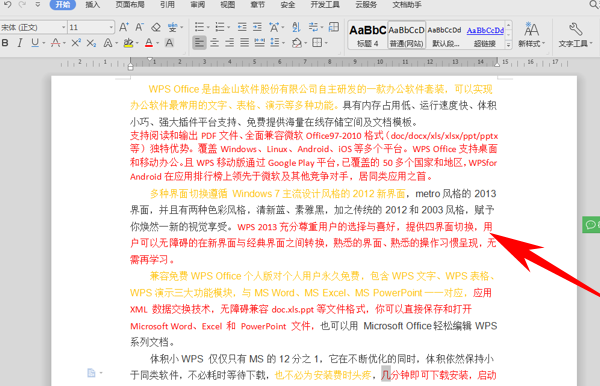Open 云服务 tab
This screenshot has width=600, height=386.
click(x=366, y=5)
